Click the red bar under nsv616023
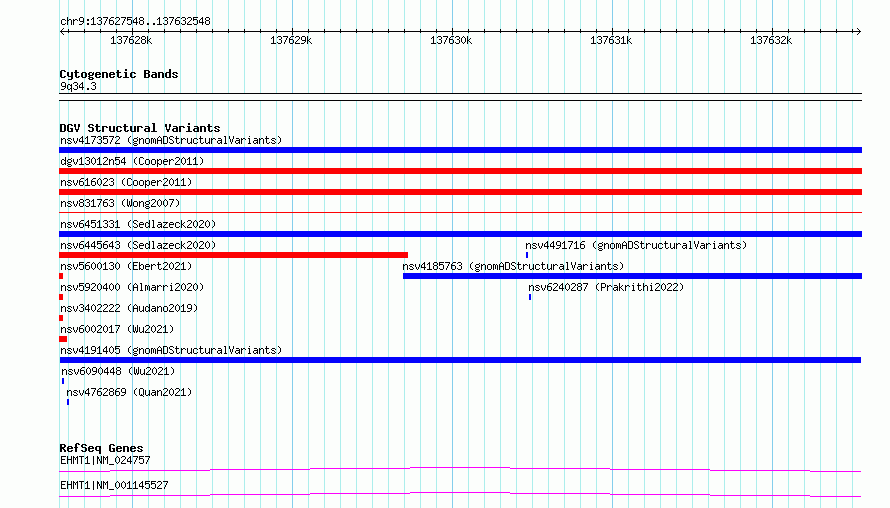The height and width of the screenshot is (508, 890). 460,192
